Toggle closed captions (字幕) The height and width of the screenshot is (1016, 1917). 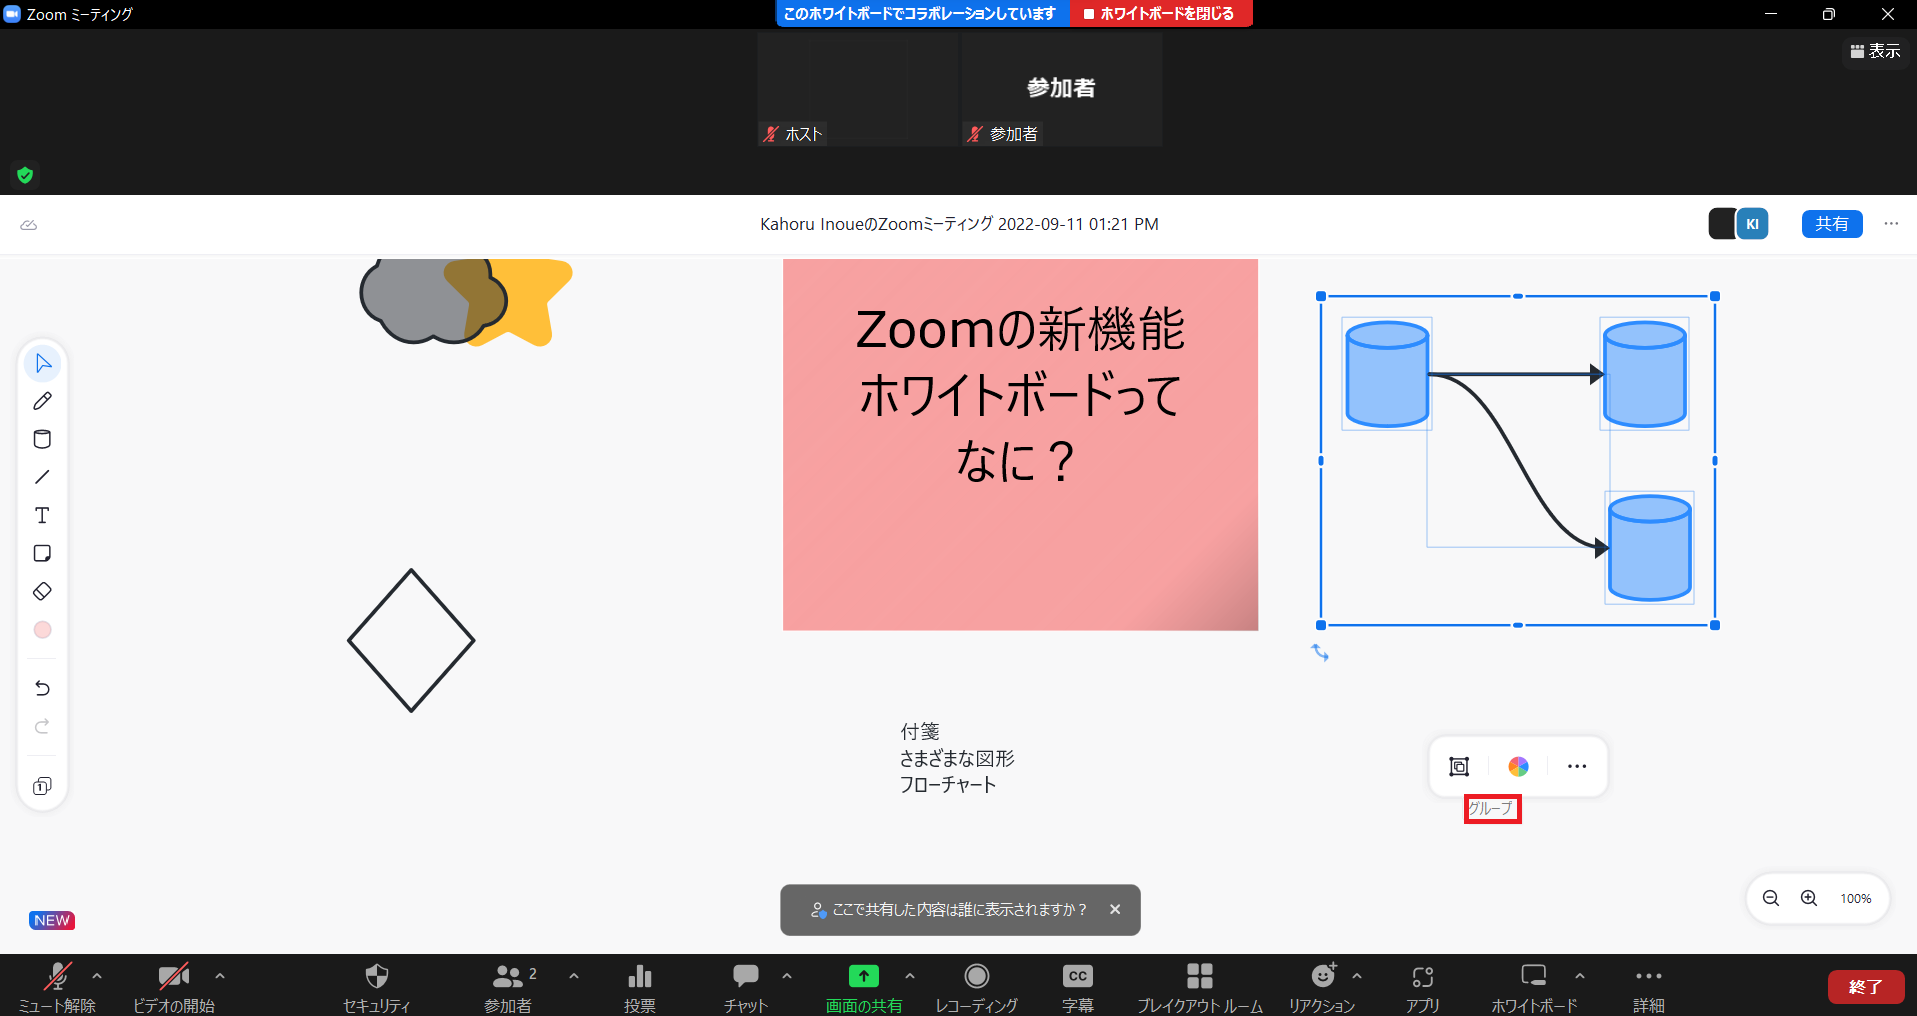[x=1077, y=986]
